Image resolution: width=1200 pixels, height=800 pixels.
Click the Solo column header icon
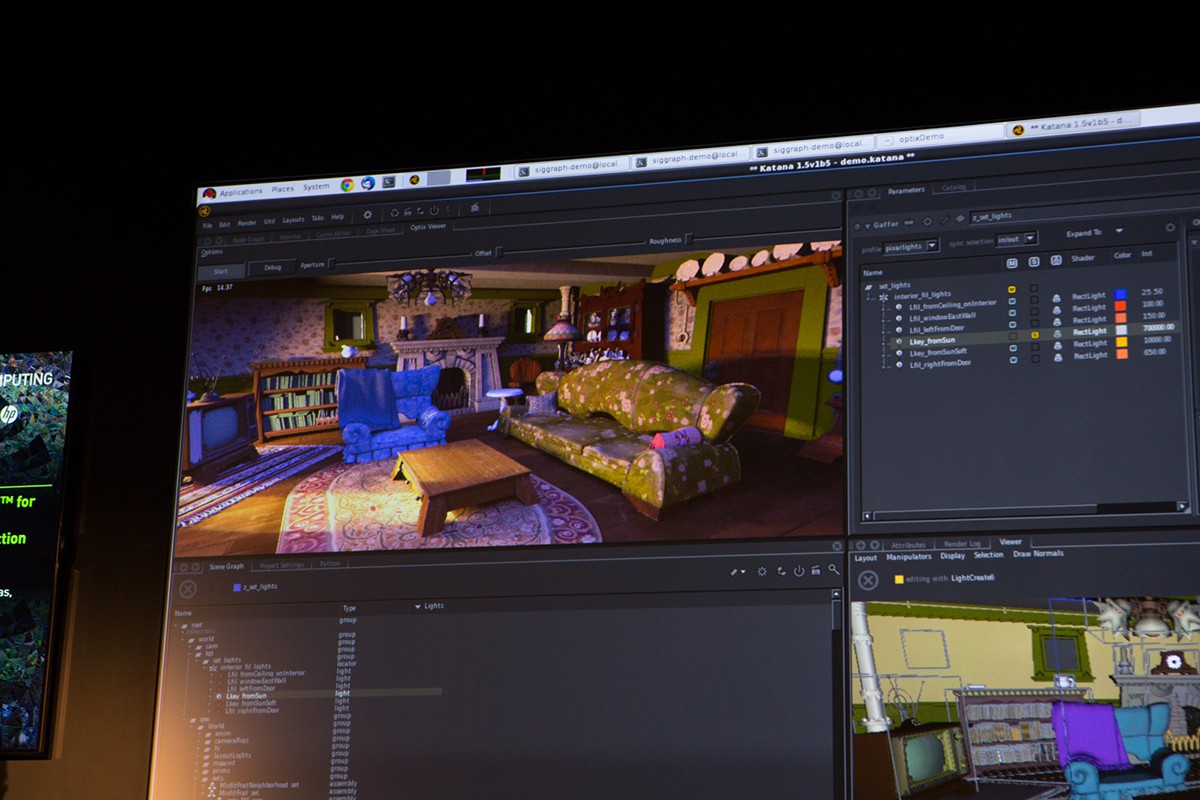(1034, 262)
